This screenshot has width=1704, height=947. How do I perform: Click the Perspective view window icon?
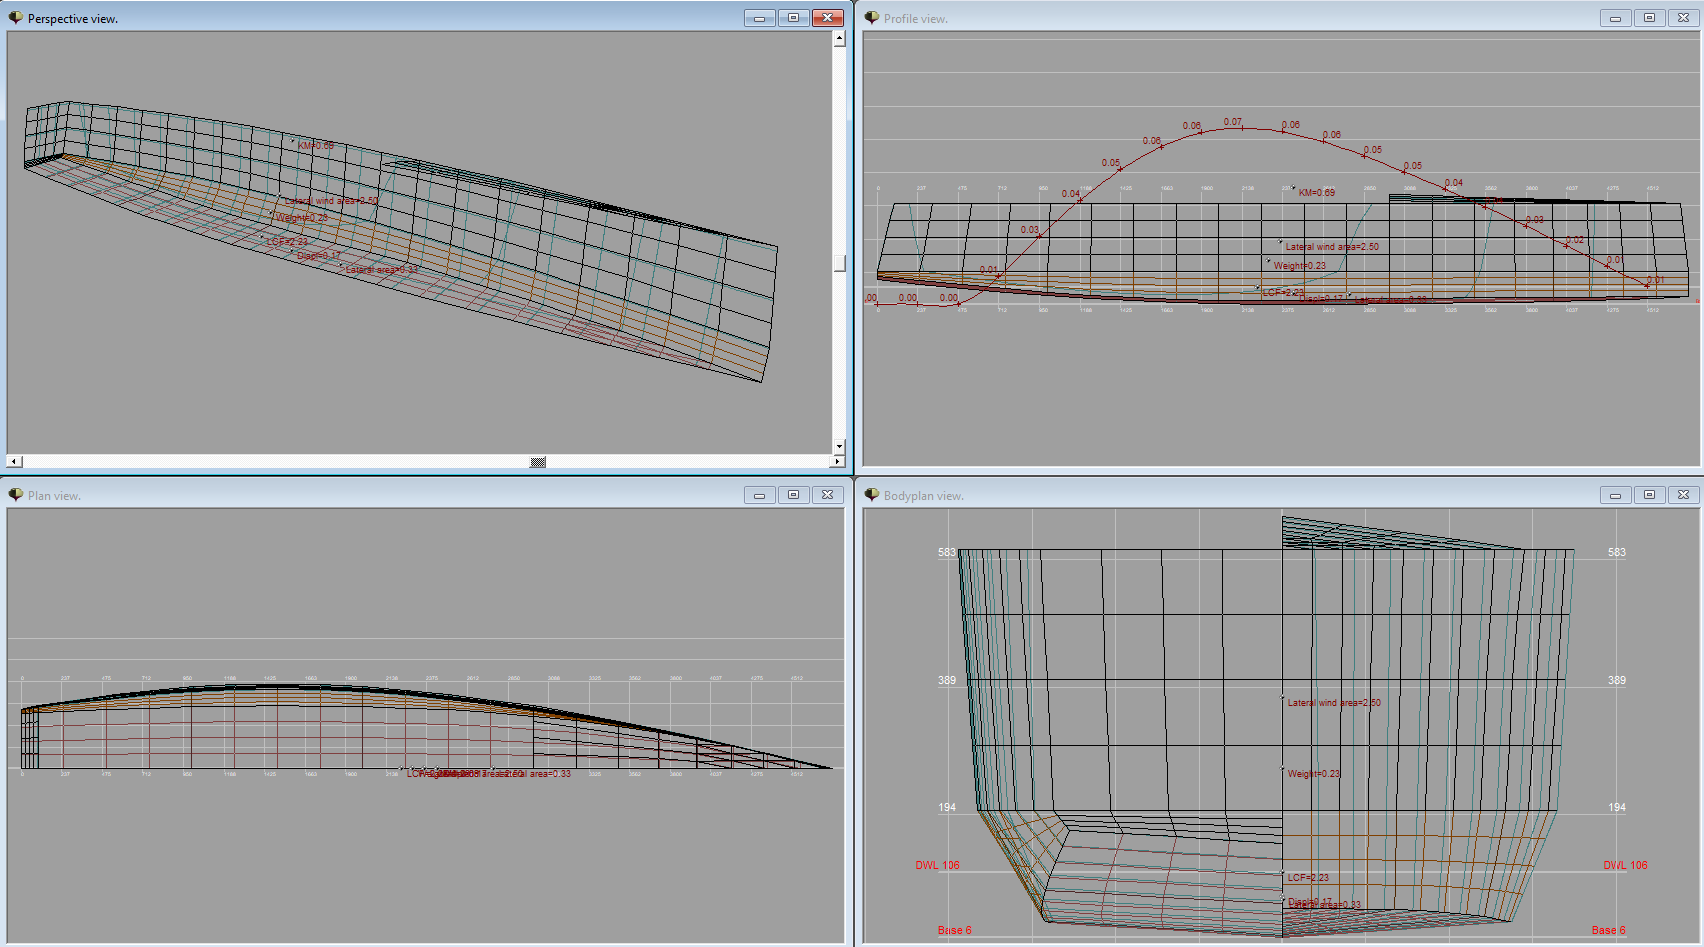coord(16,18)
